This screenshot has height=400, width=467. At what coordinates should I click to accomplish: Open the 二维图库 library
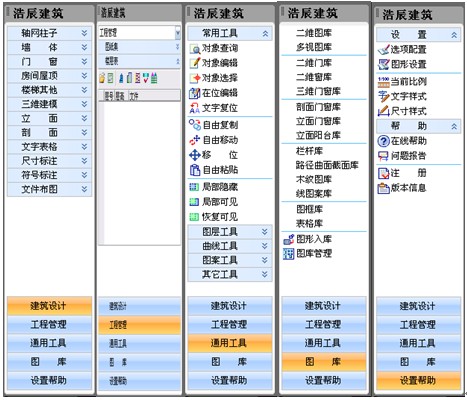(314, 33)
